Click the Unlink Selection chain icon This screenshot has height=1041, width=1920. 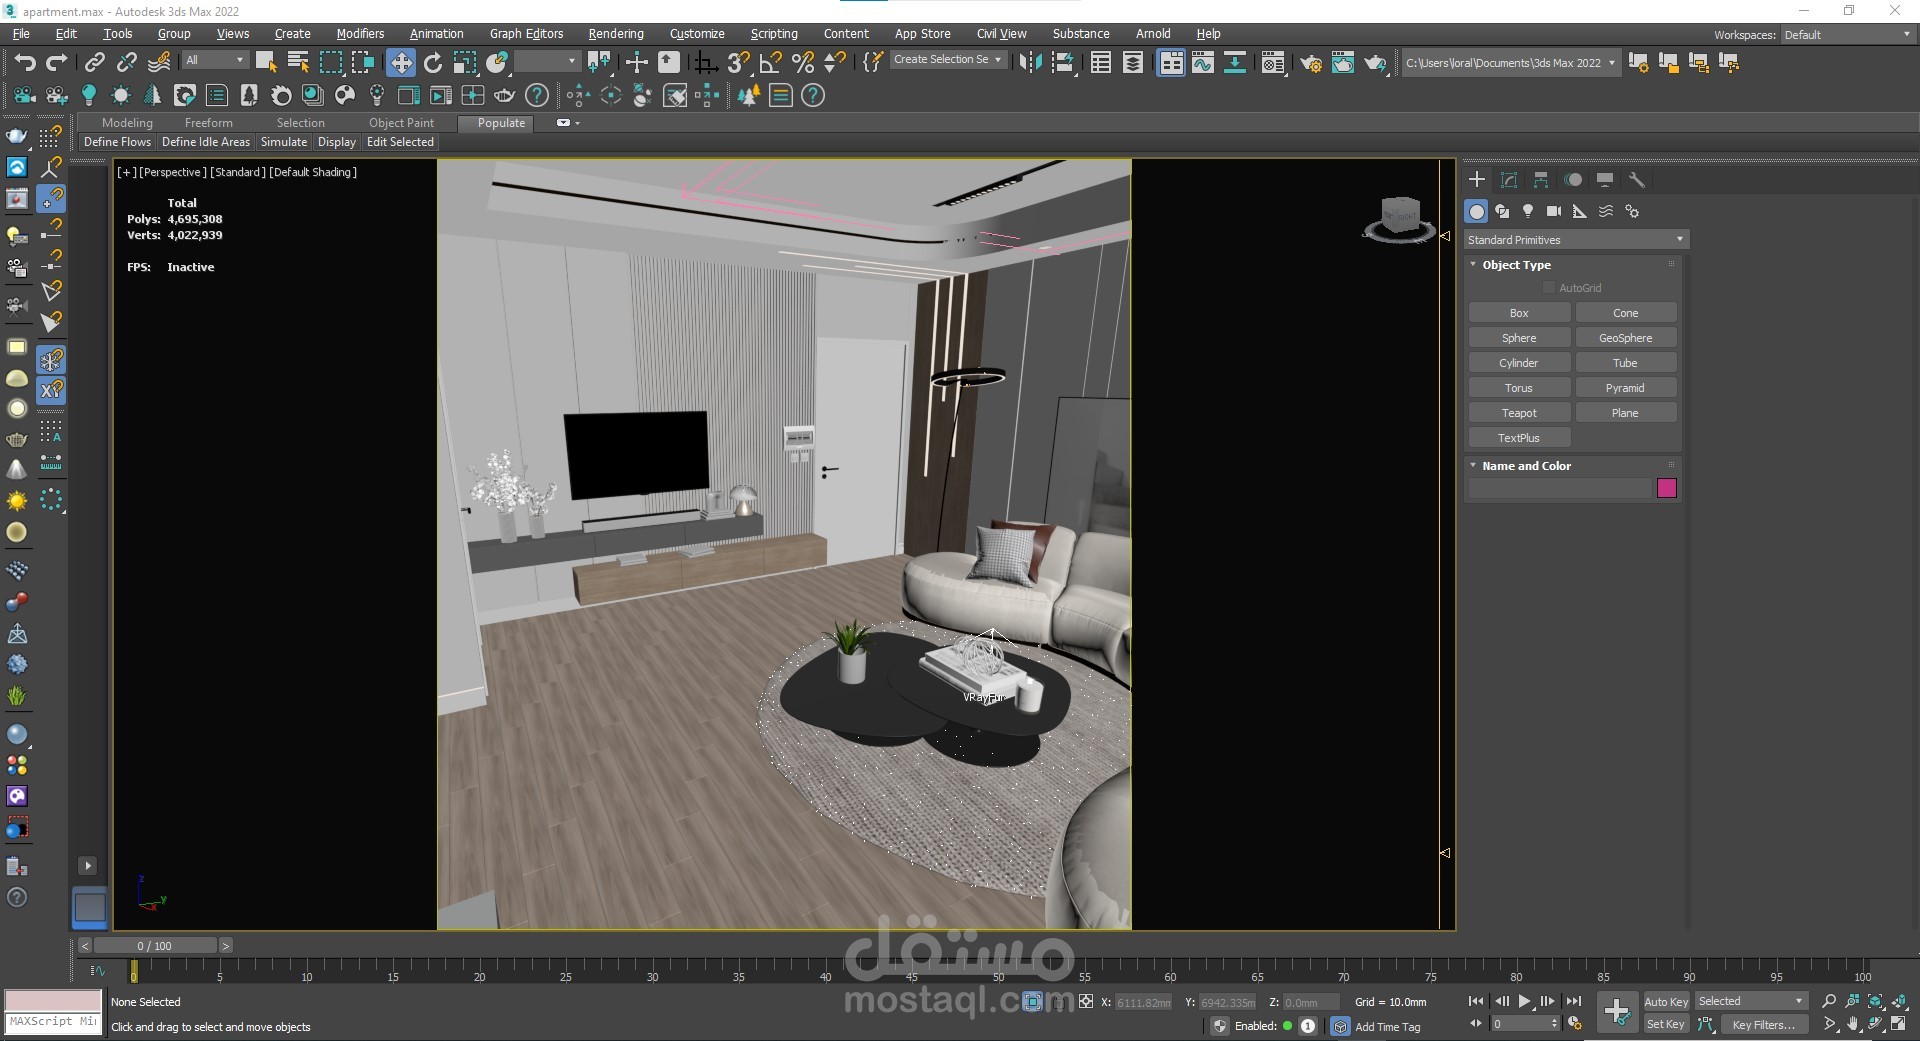(x=127, y=63)
